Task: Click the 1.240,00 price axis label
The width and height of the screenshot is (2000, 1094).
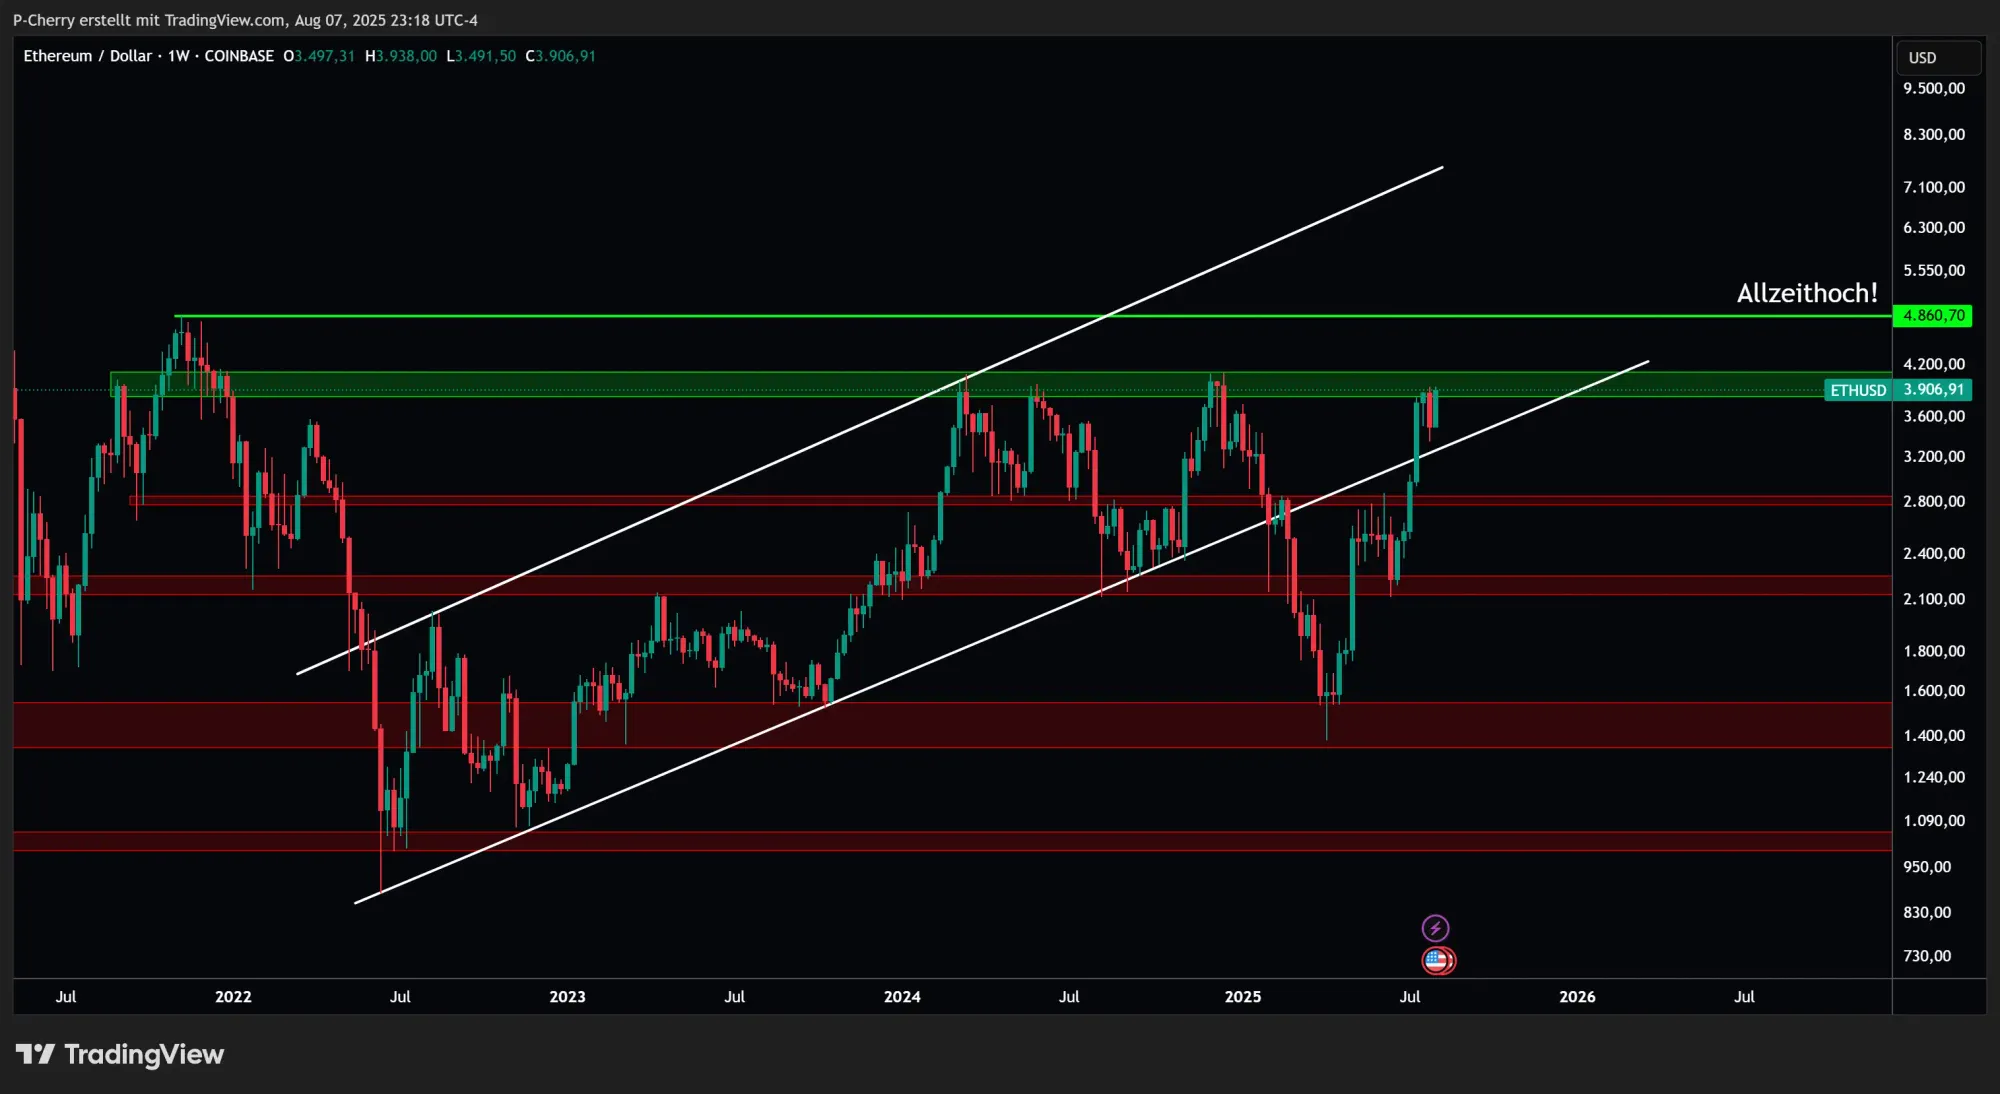Action: click(1934, 777)
